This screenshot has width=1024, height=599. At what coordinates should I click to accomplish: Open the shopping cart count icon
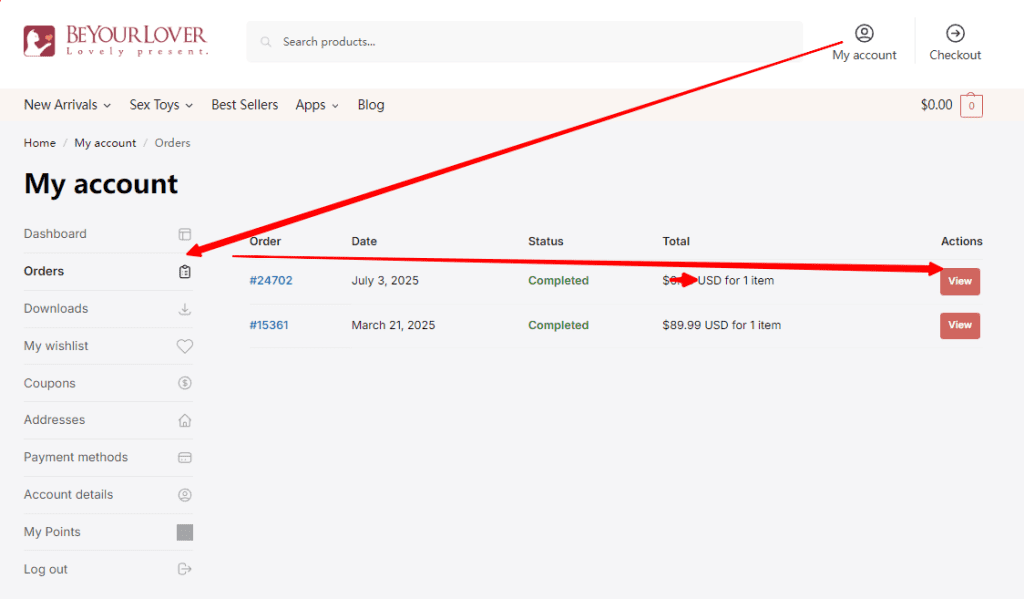pos(971,106)
